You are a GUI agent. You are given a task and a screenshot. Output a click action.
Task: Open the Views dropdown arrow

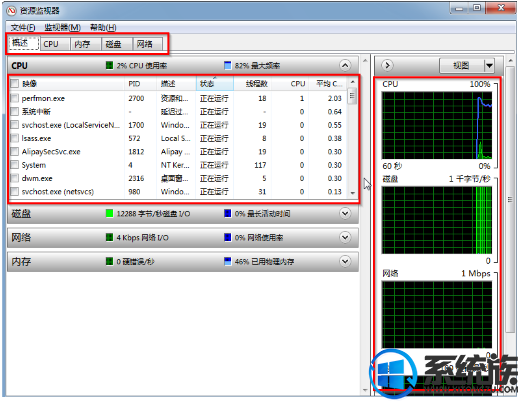tap(489, 66)
